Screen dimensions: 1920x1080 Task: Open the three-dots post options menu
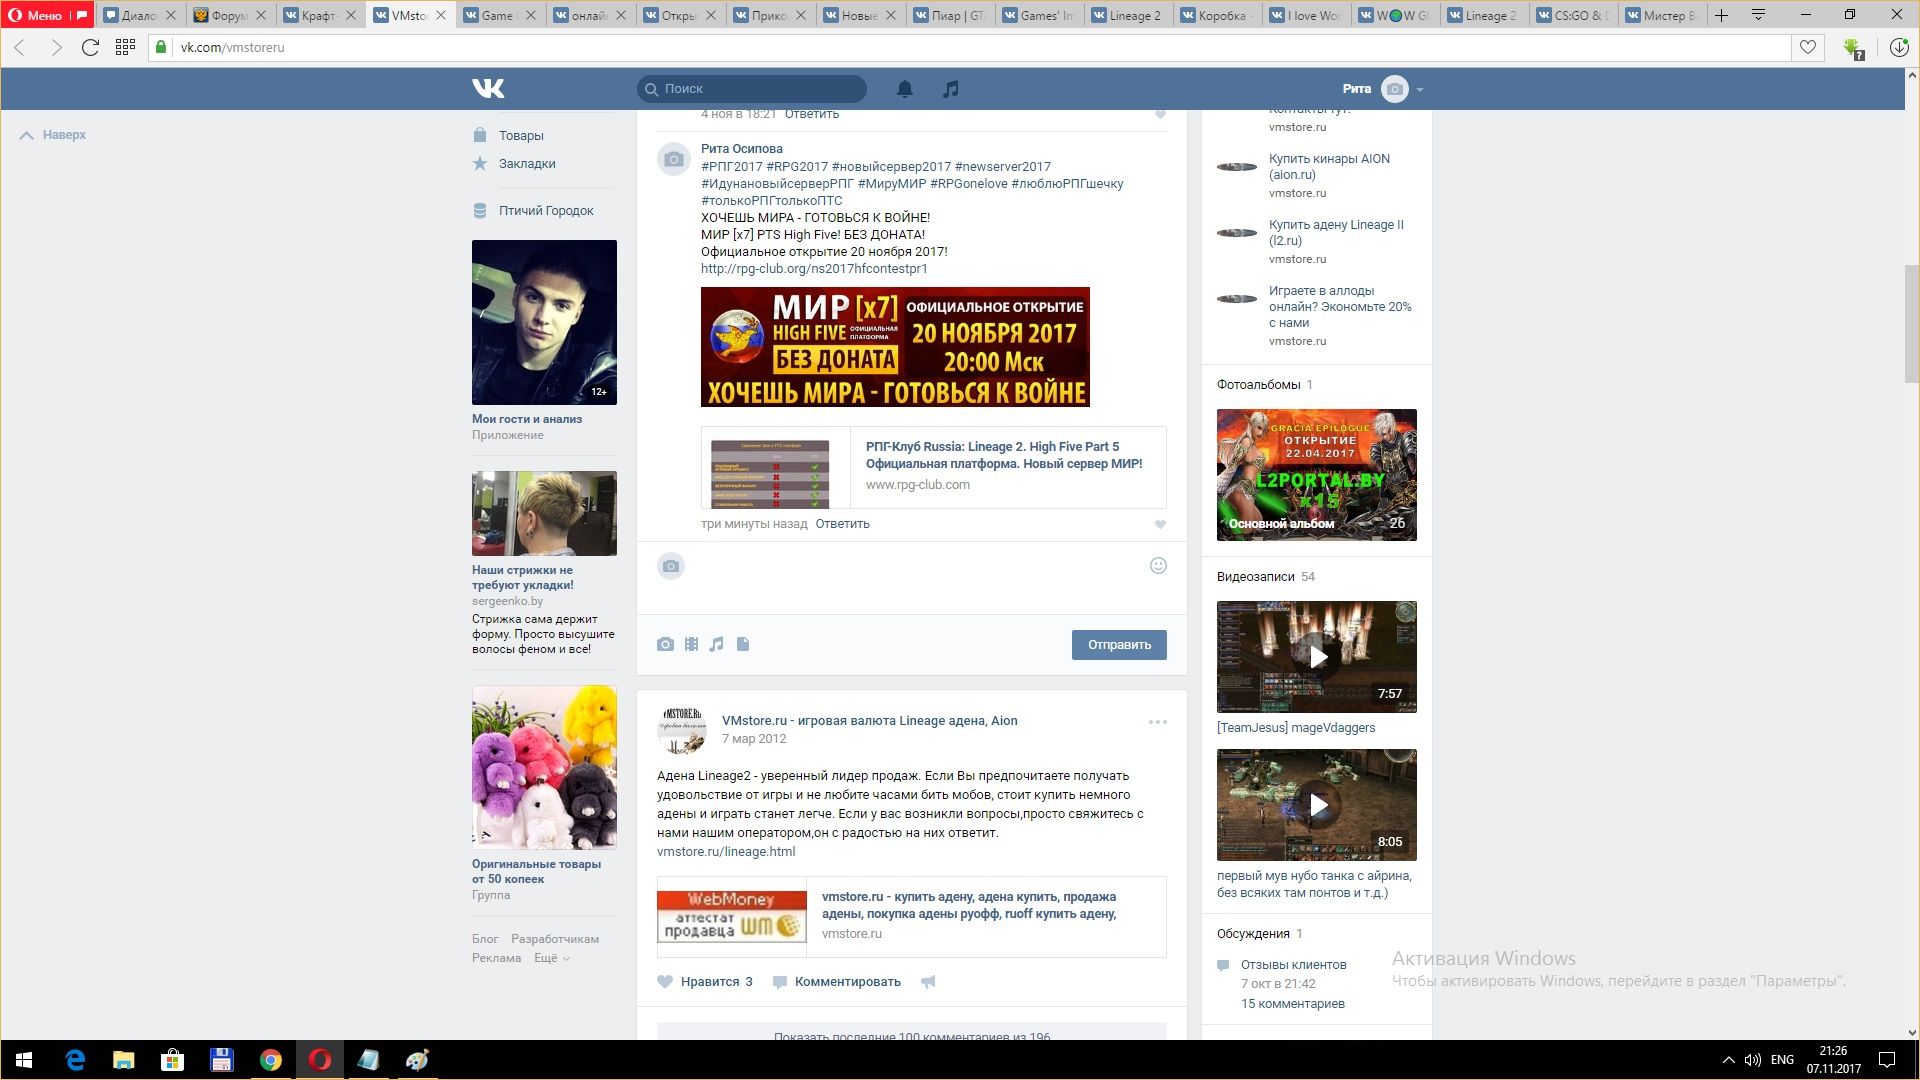[x=1157, y=722]
